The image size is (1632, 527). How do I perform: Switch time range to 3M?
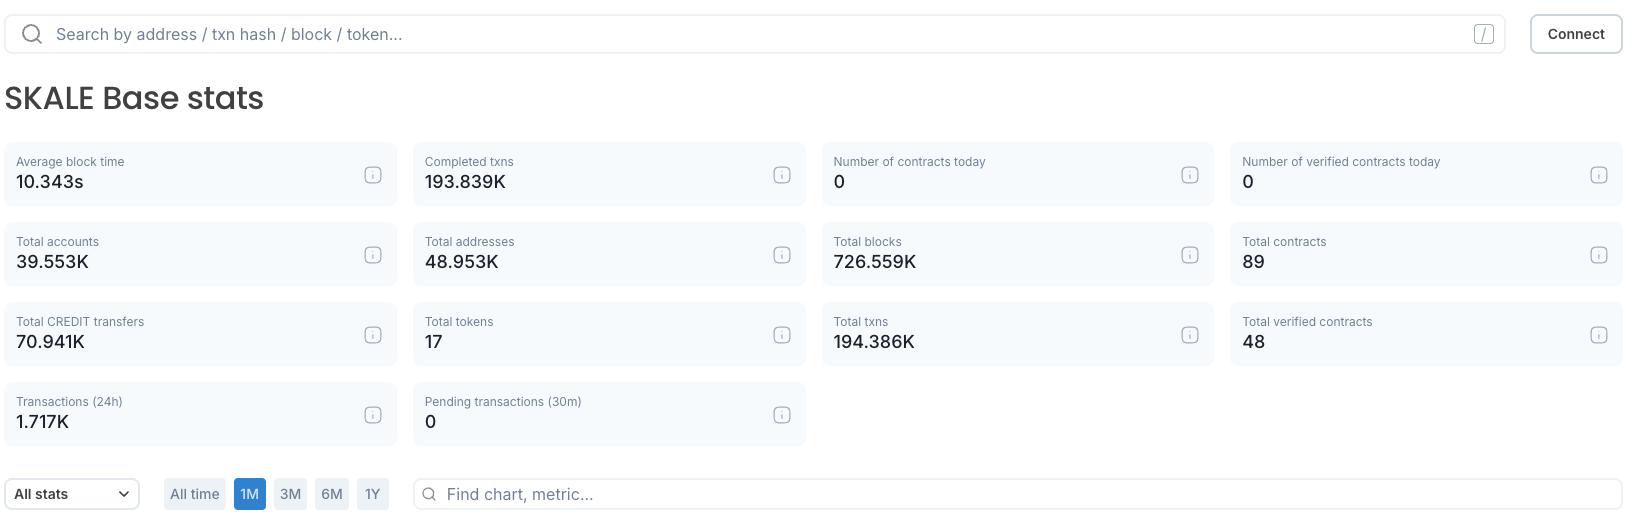point(291,494)
